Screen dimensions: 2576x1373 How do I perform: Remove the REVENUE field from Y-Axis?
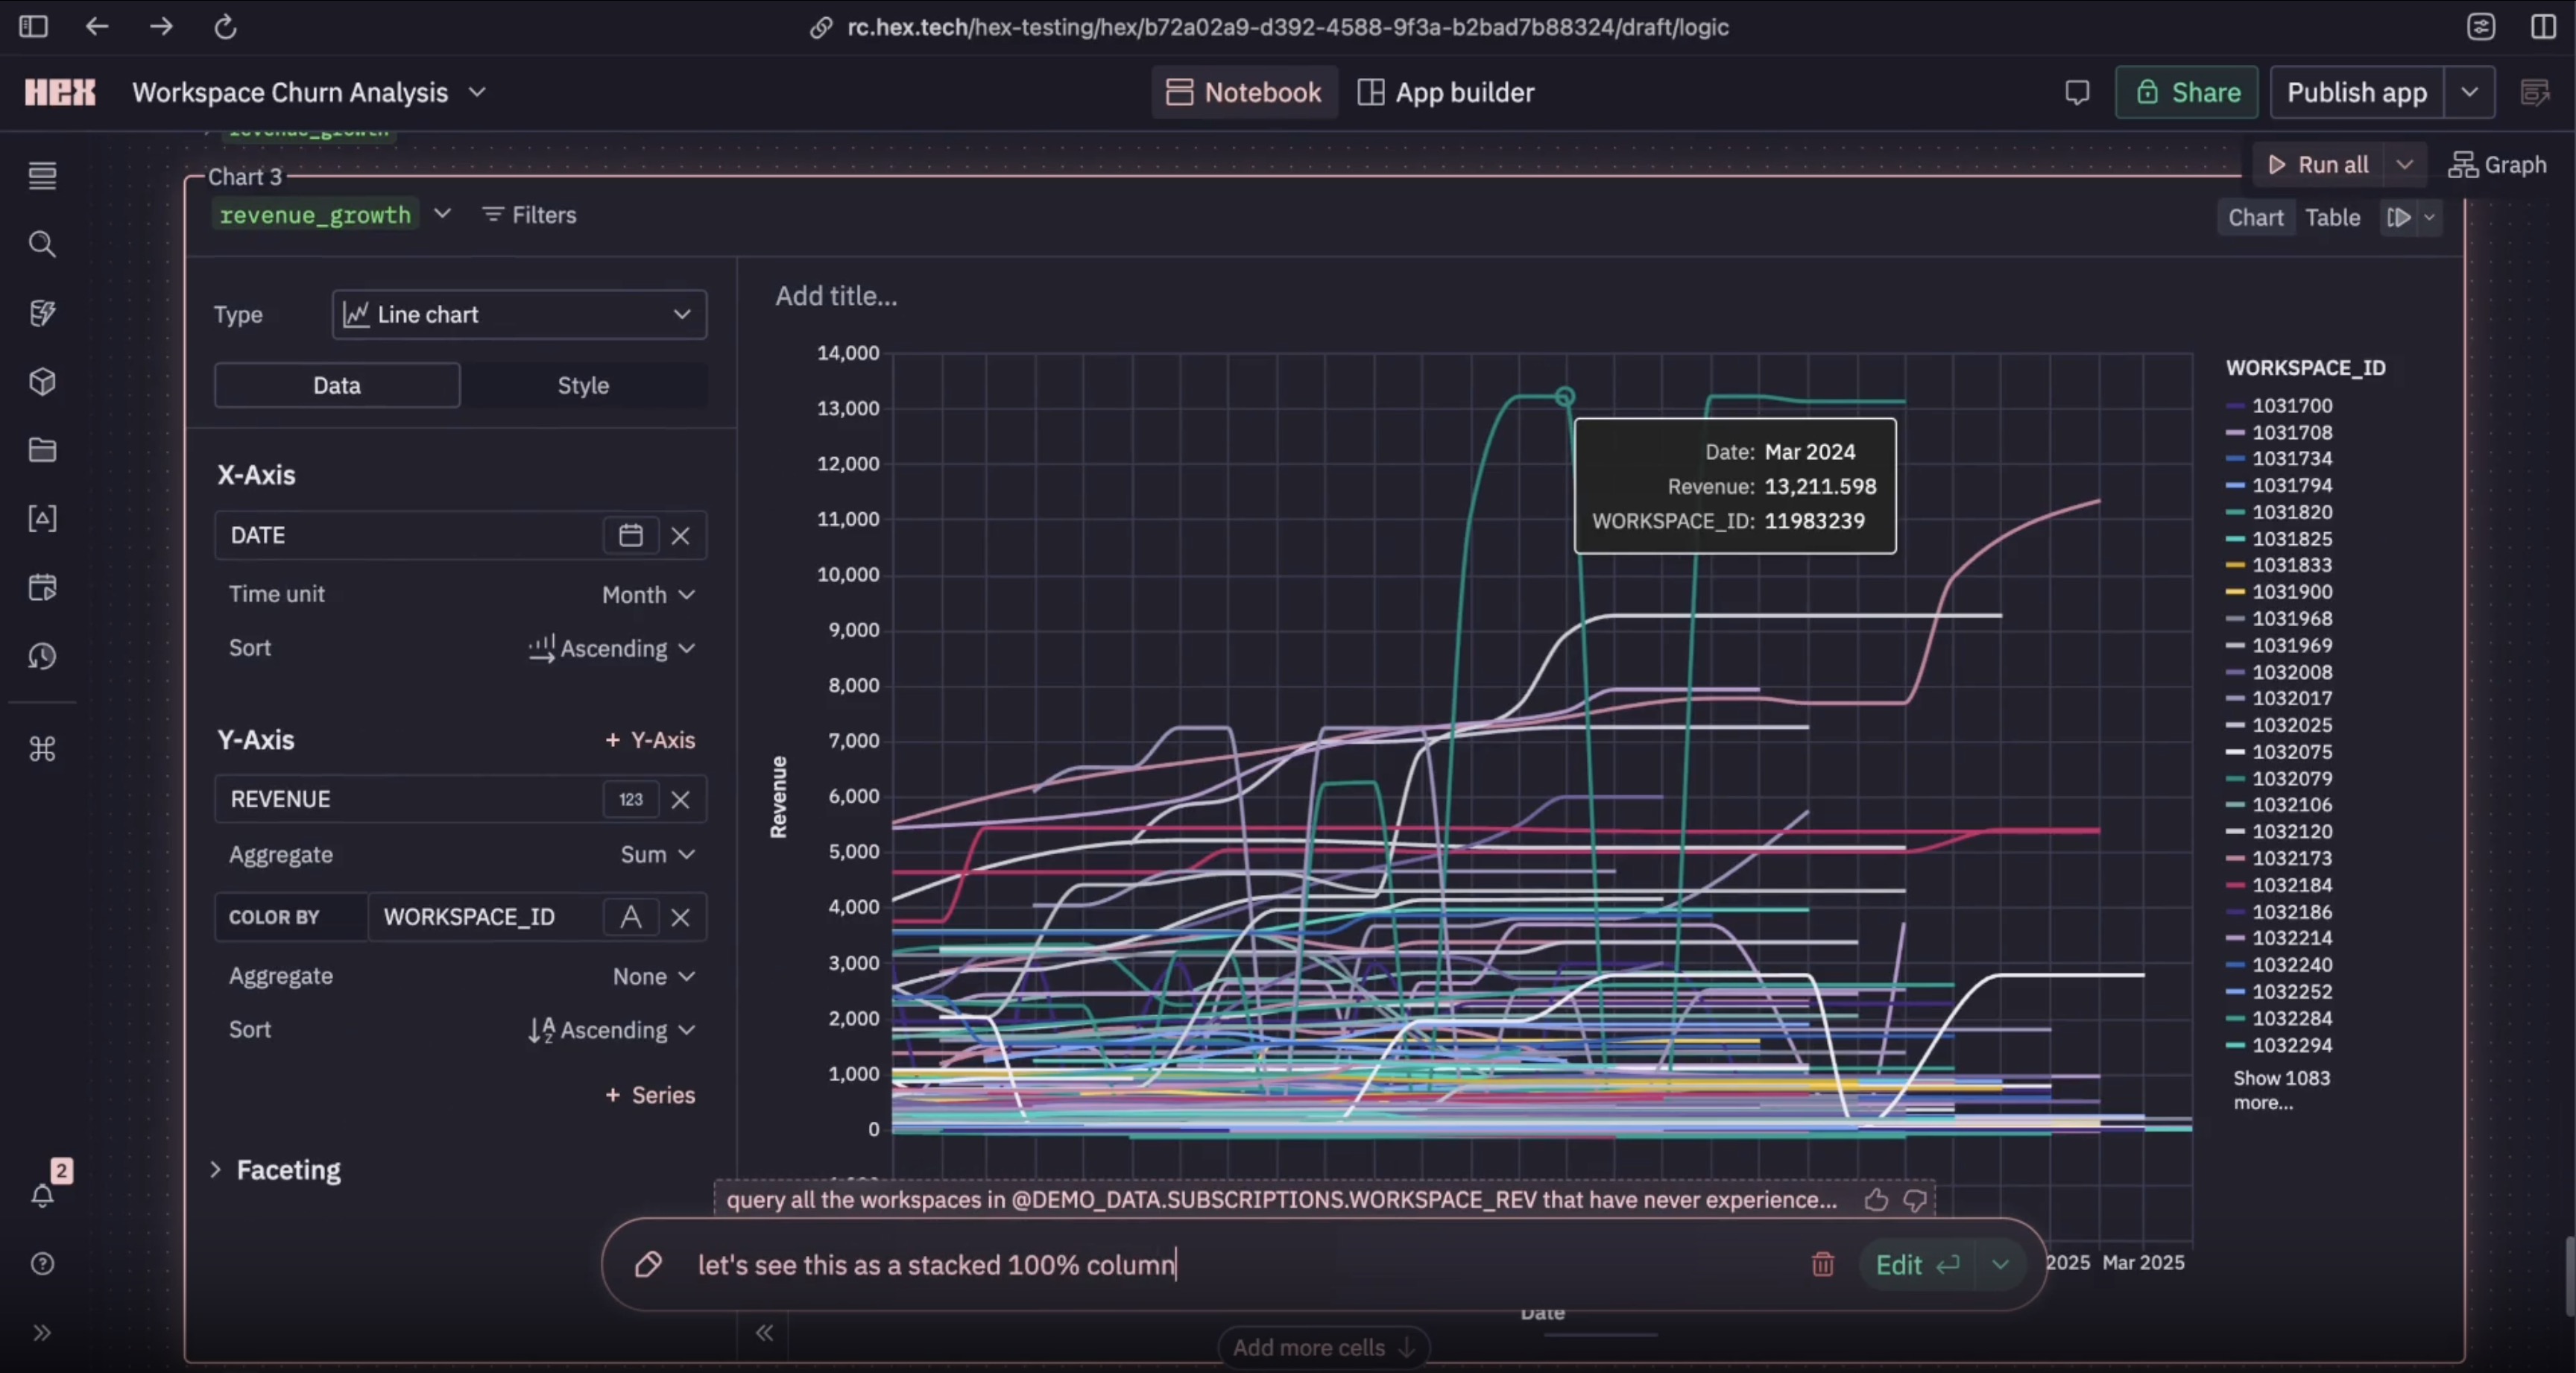coord(681,800)
